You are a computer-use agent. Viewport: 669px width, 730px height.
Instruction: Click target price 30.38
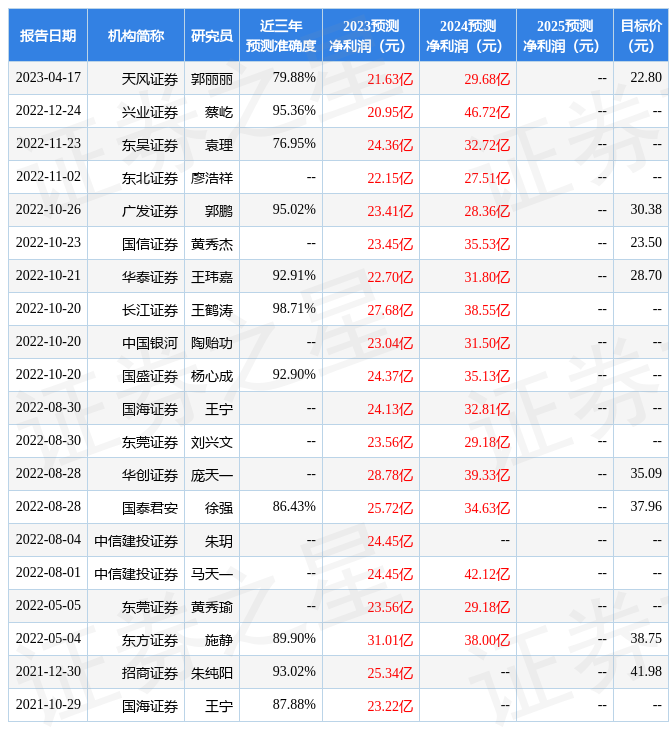coord(646,210)
